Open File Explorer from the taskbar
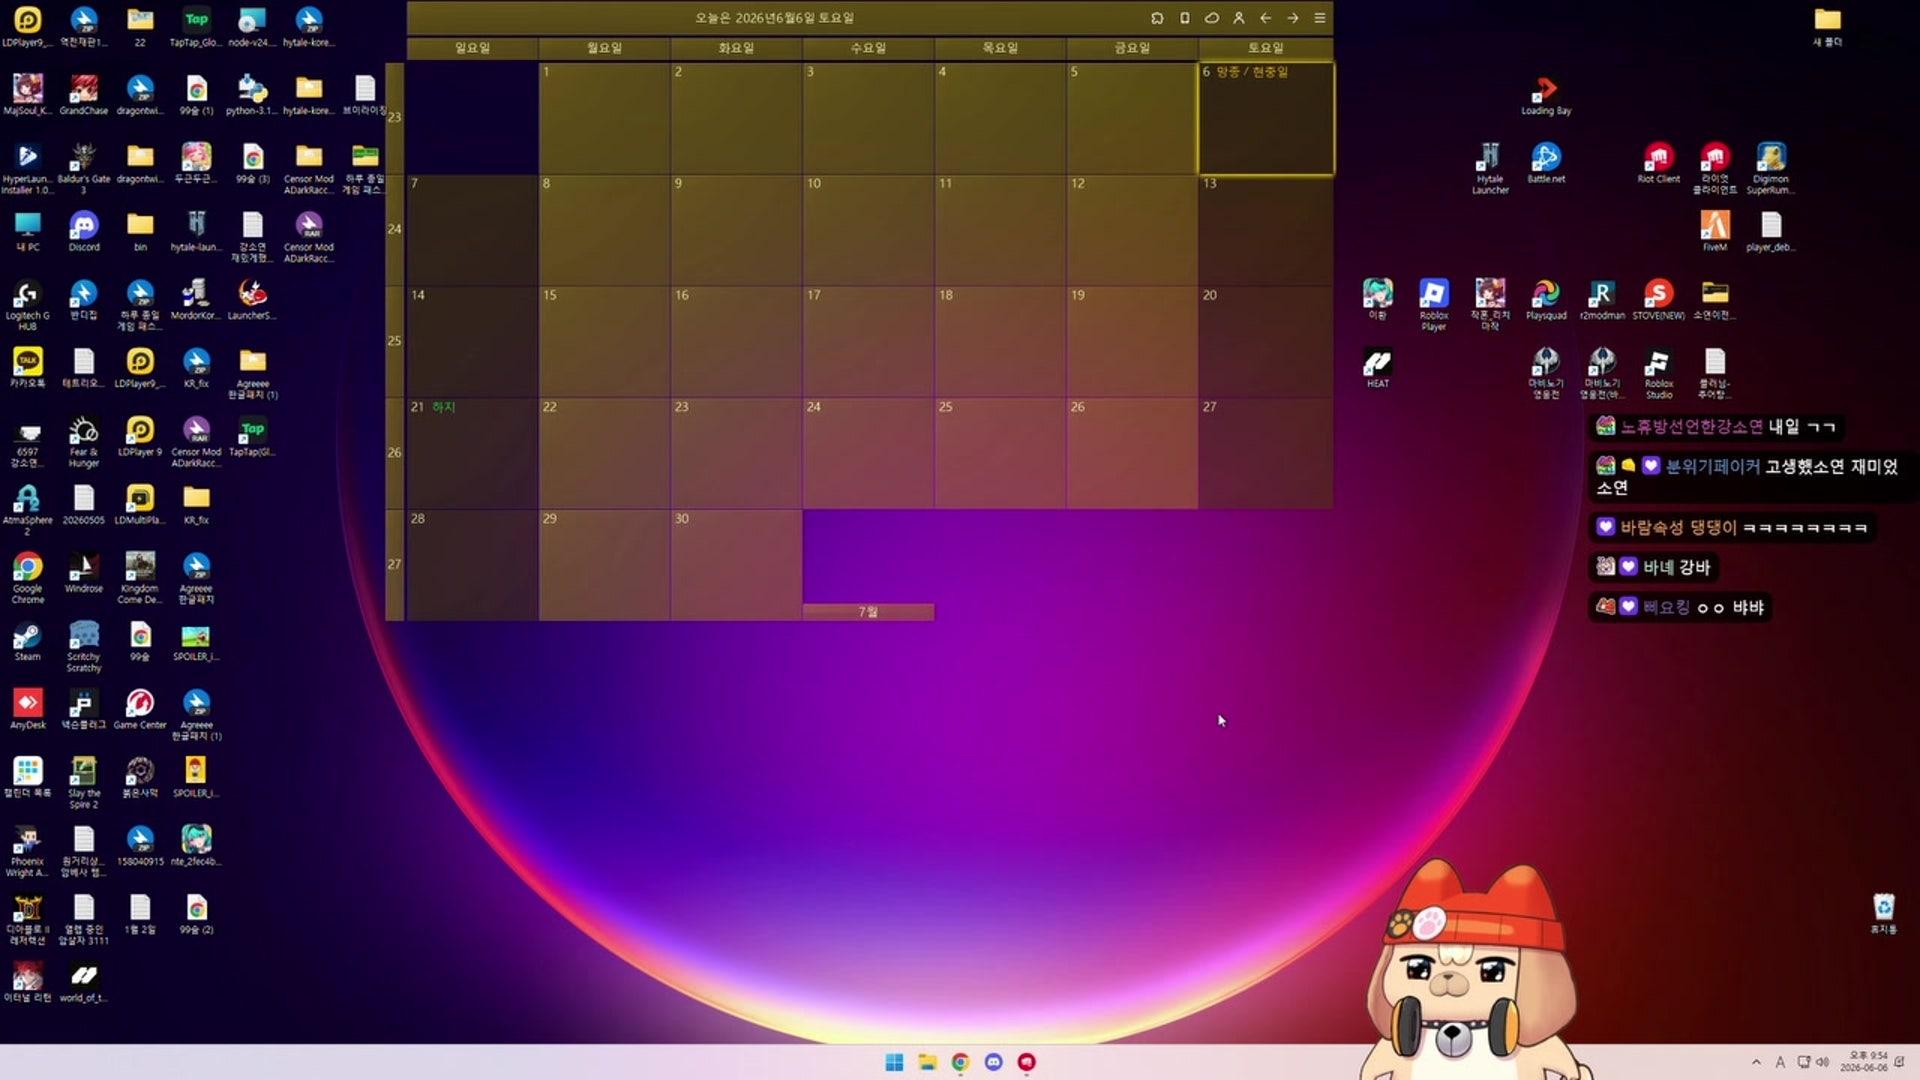The width and height of the screenshot is (1920, 1080). (x=927, y=1062)
